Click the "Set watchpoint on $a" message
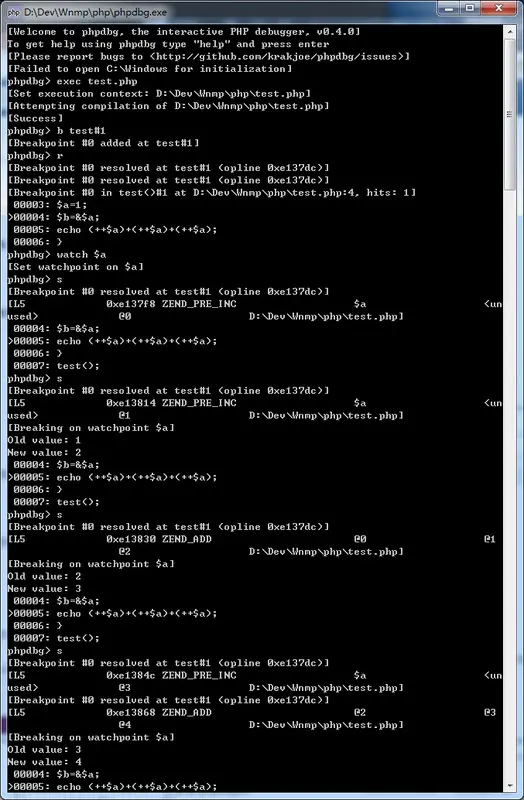Image resolution: width=524 pixels, height=800 pixels. (x=76, y=267)
